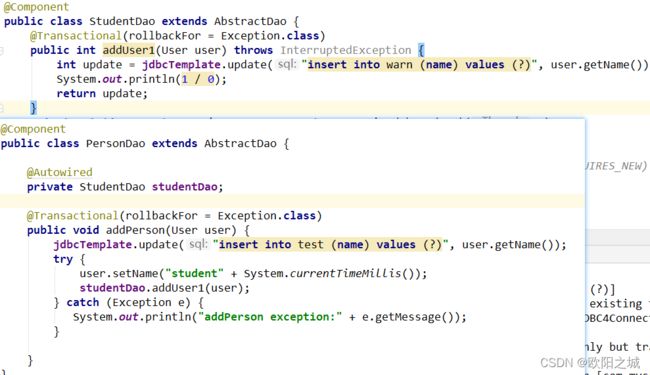Click the "insert into test" SQL string
The width and height of the screenshot is (650, 375).
coord(330,244)
